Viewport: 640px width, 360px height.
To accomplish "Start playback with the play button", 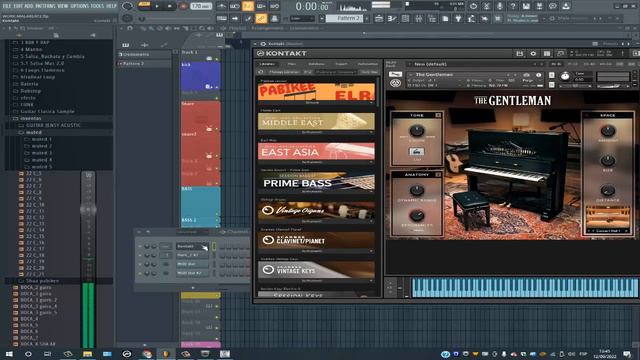I will [x=157, y=6].
